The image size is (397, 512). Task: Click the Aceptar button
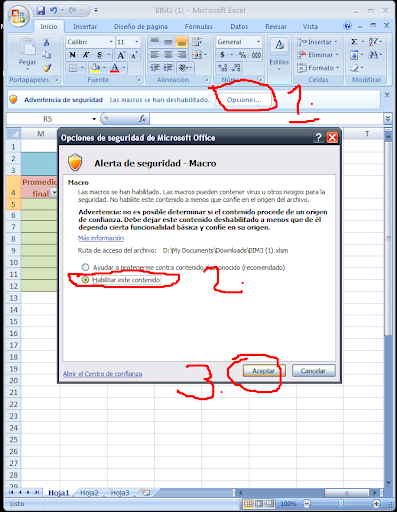coord(263,371)
